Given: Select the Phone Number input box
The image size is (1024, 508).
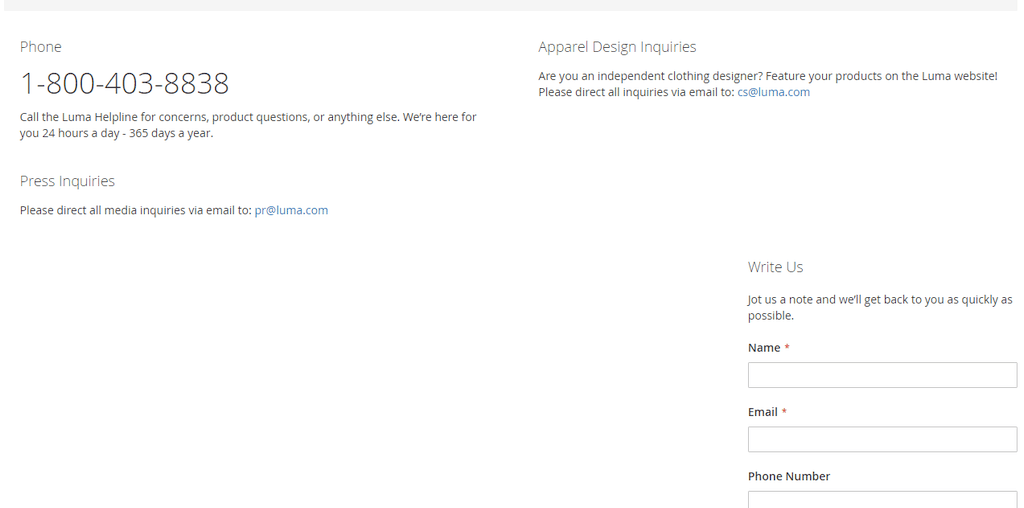Looking at the screenshot, I should (x=882, y=500).
